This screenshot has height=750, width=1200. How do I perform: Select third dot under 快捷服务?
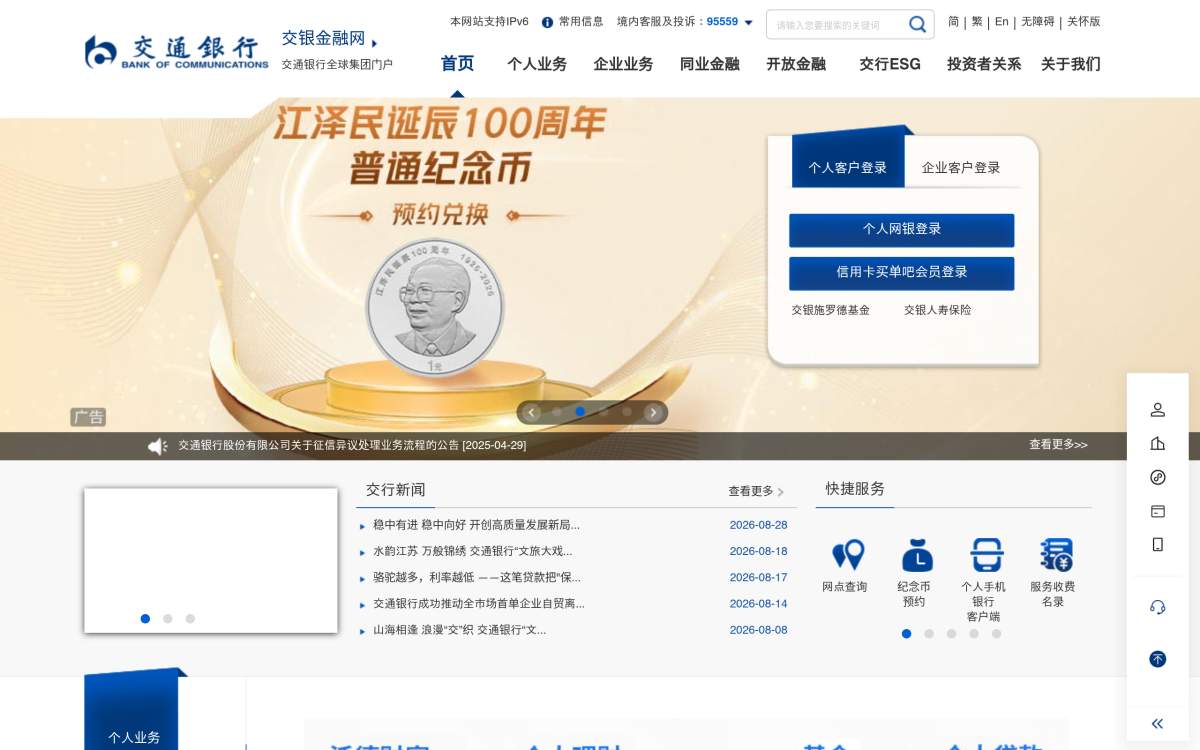pyautogui.click(x=951, y=634)
